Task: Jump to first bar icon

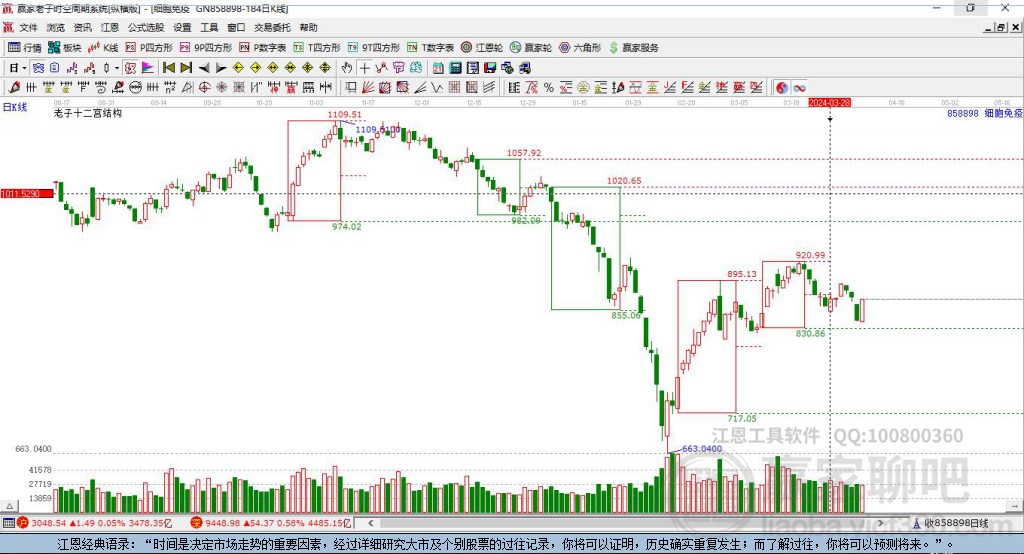Action: click(168, 68)
